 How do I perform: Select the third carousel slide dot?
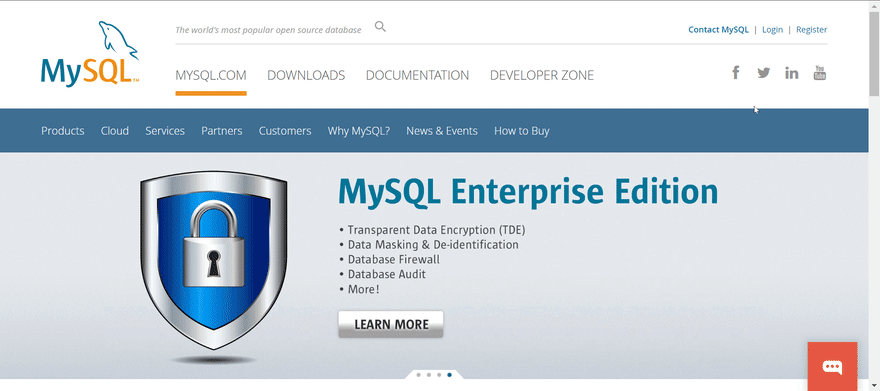[x=439, y=374]
